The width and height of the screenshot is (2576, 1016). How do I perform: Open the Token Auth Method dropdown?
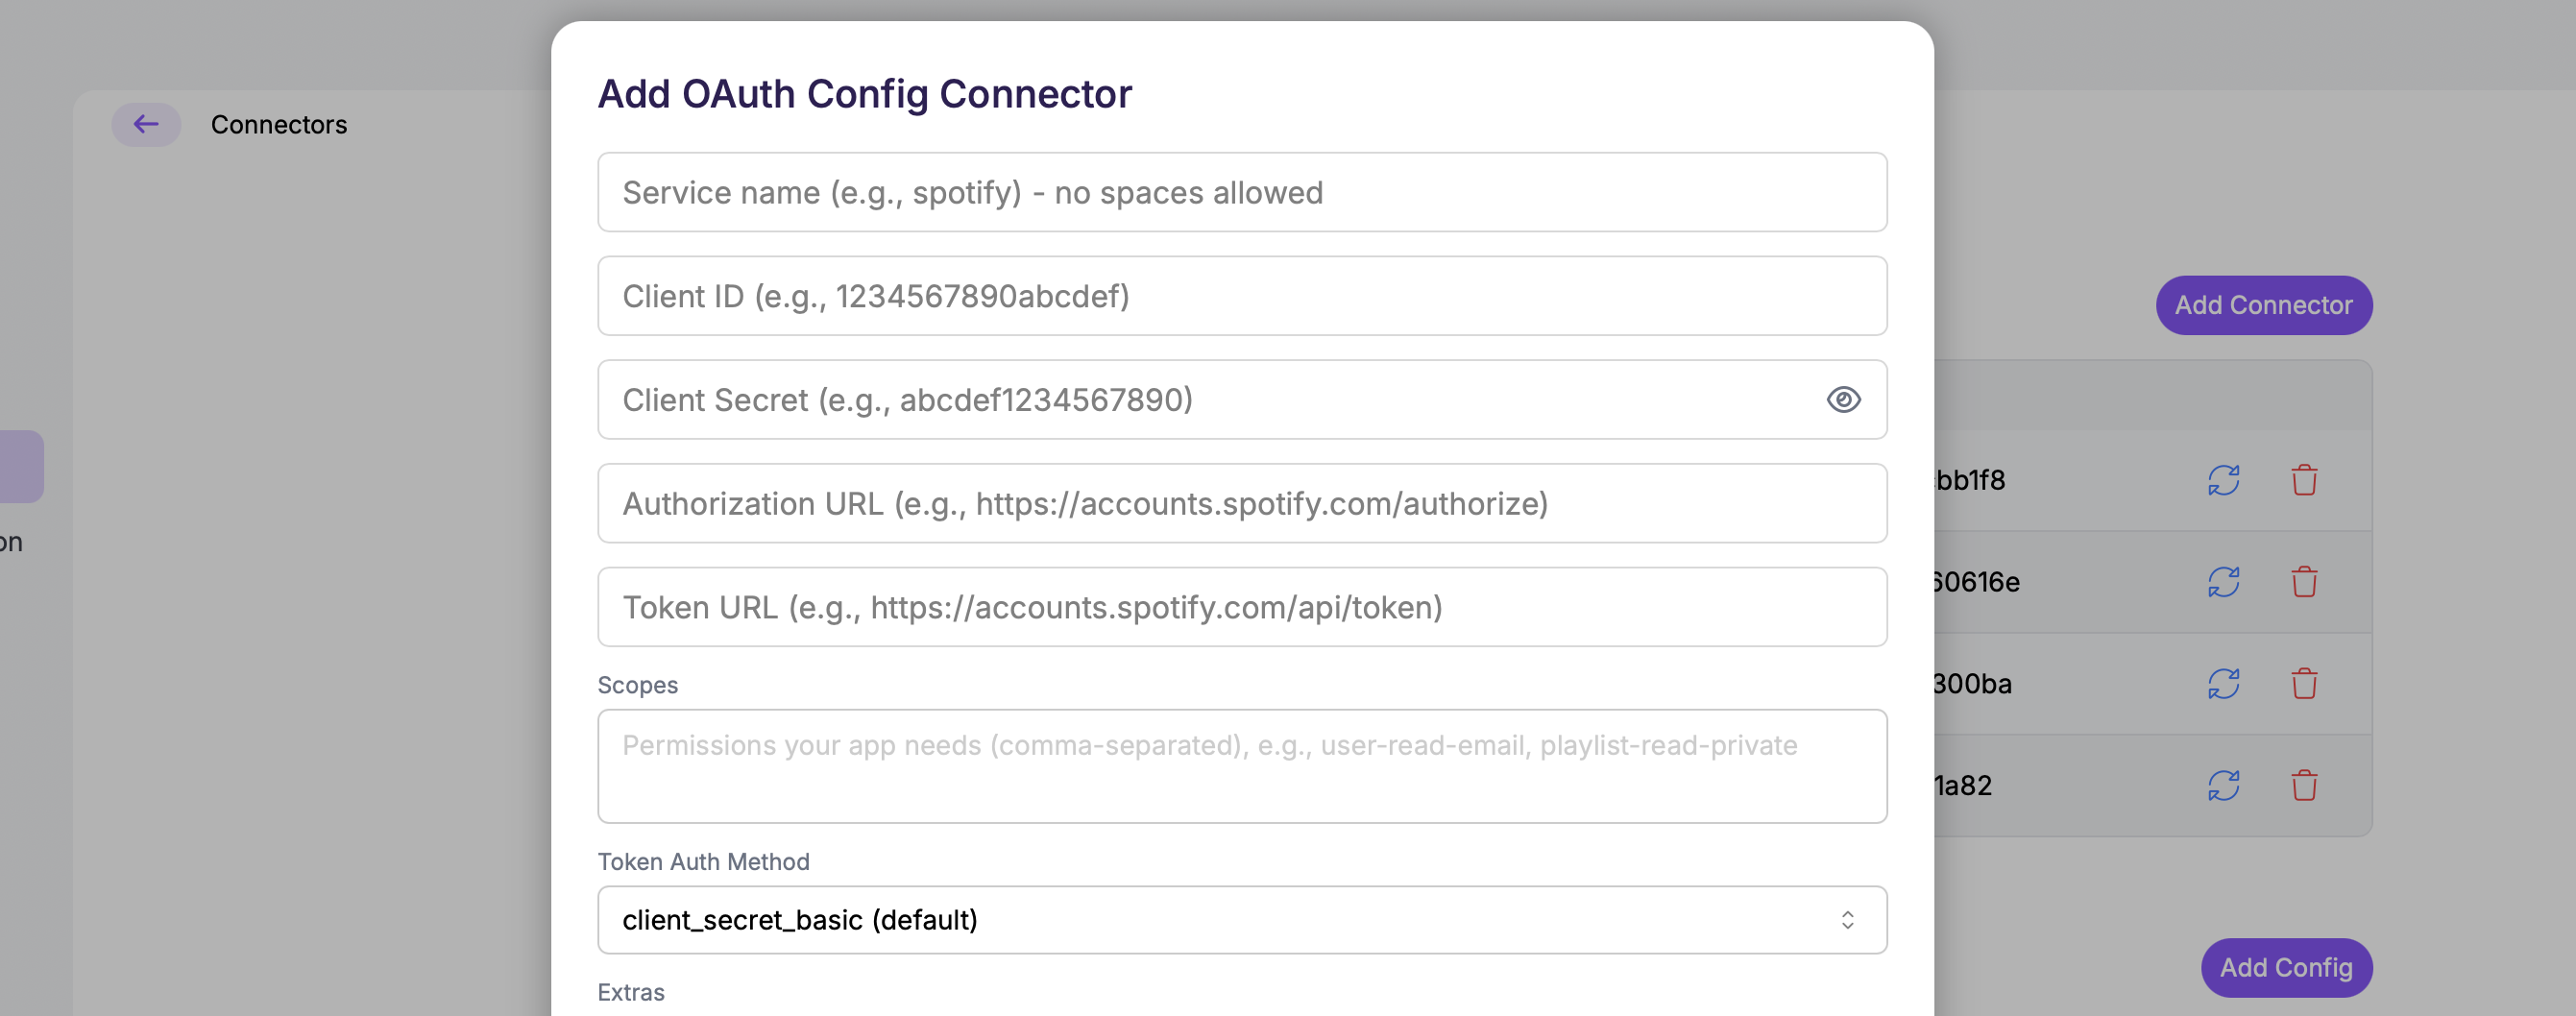coord(1241,920)
